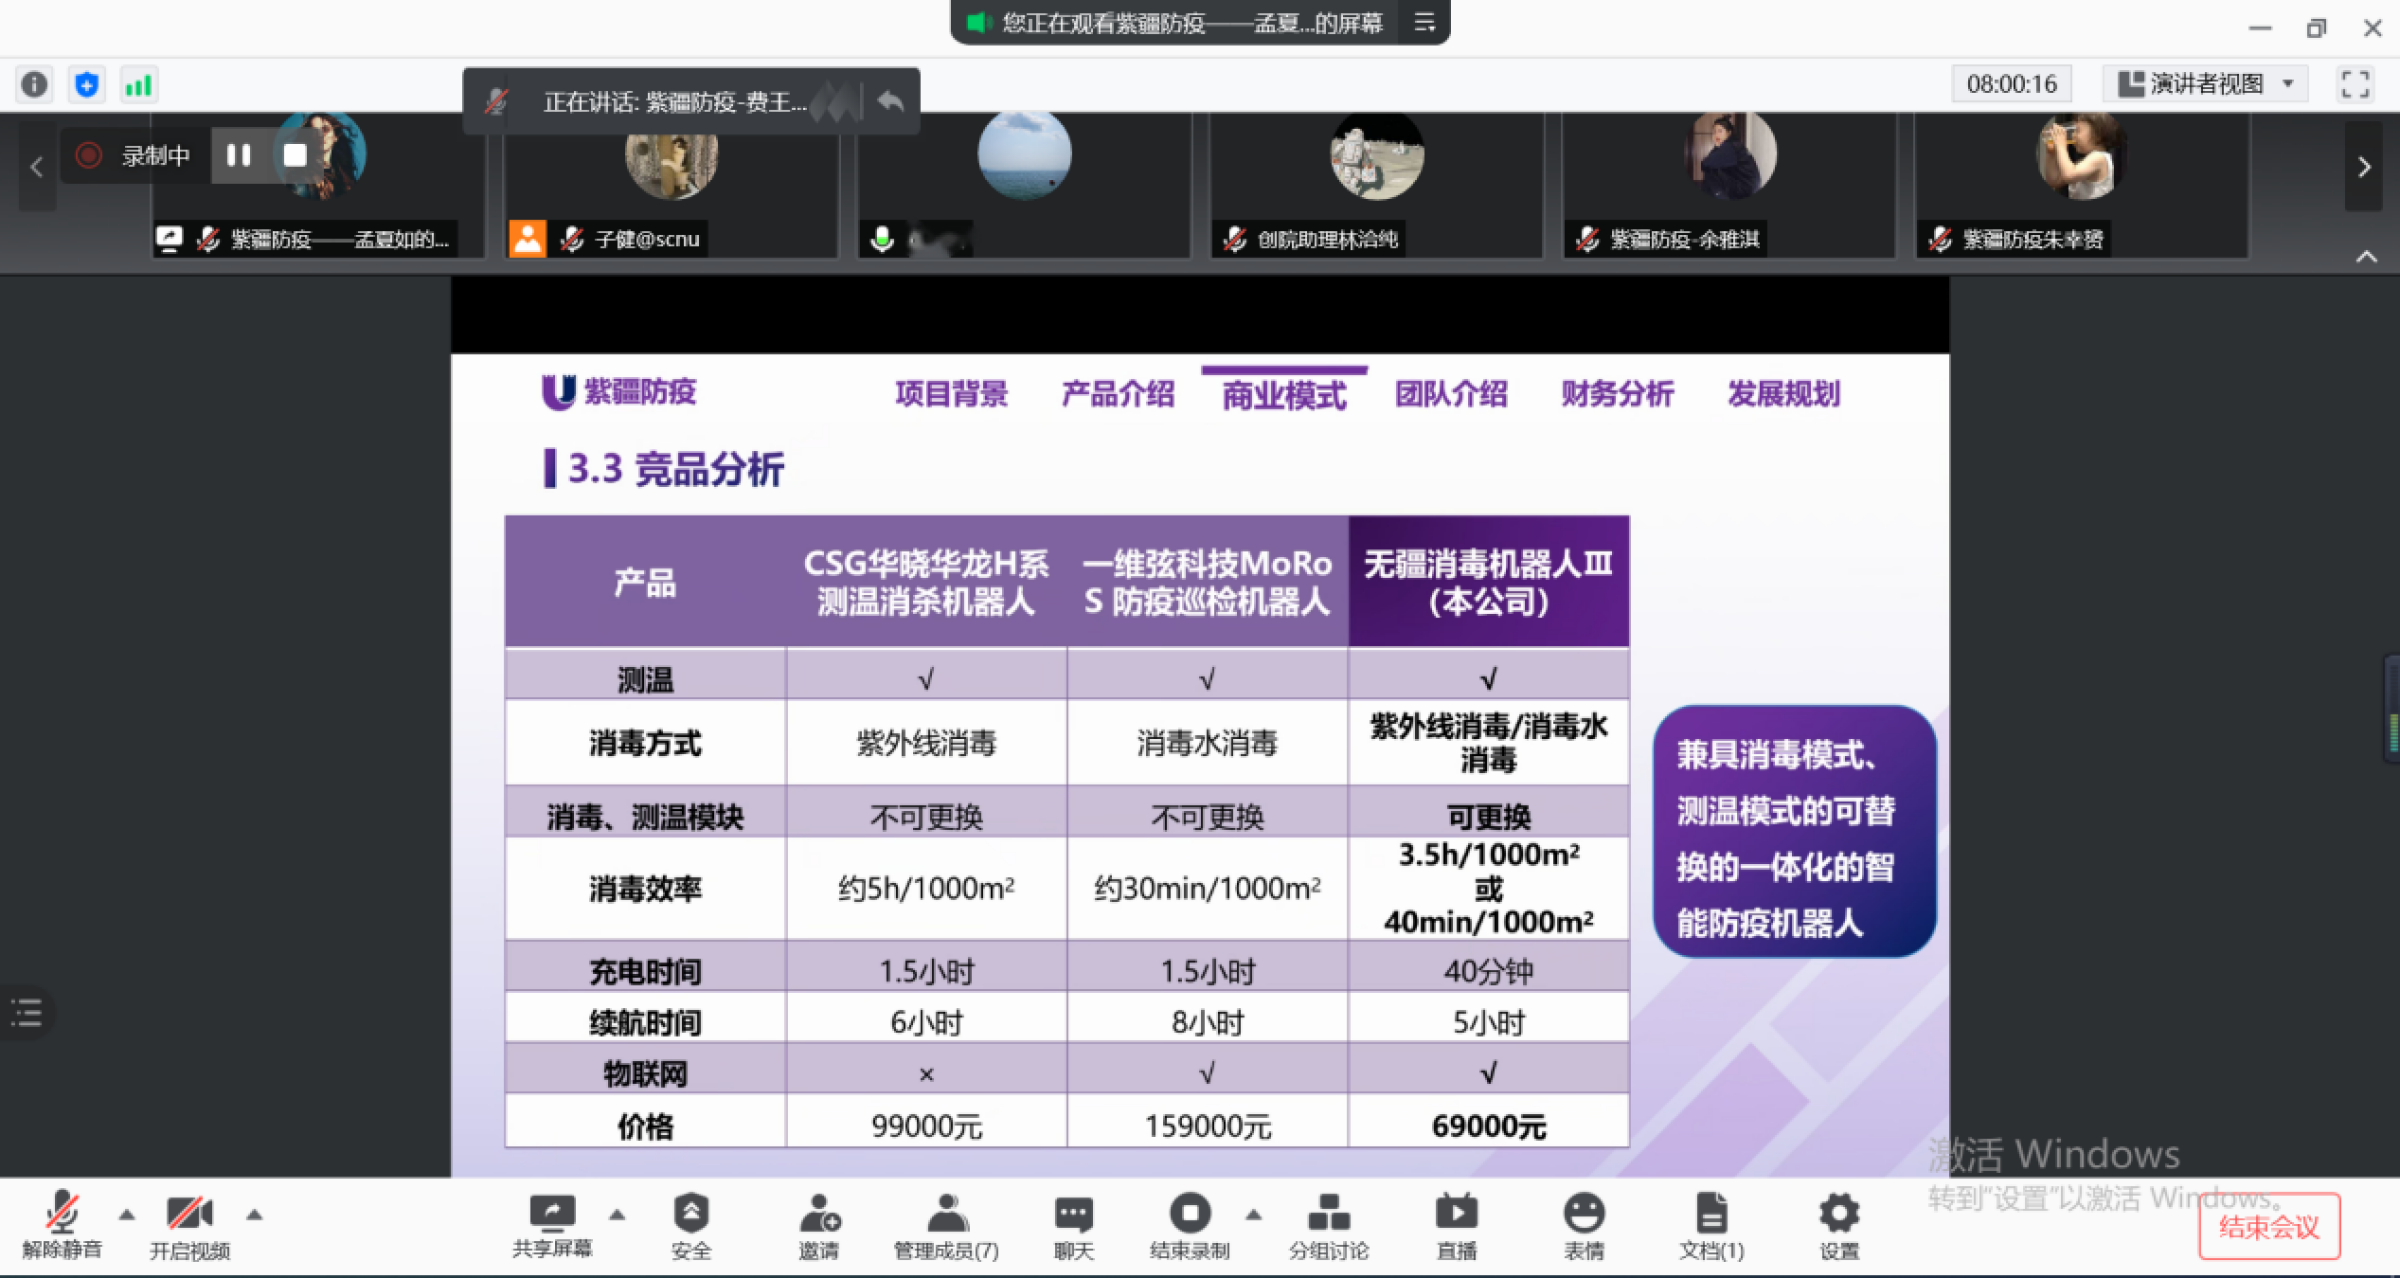Open the meeting info icon
Image resolution: width=2400 pixels, height=1278 pixels.
pos(34,84)
